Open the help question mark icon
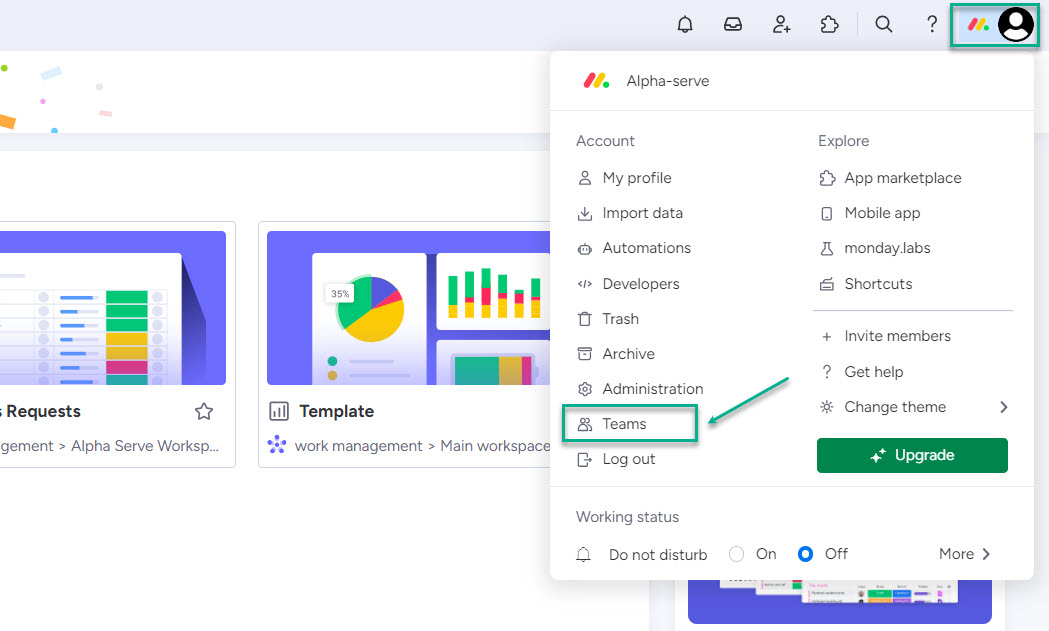Screen dimensions: 1049x631 click(932, 25)
